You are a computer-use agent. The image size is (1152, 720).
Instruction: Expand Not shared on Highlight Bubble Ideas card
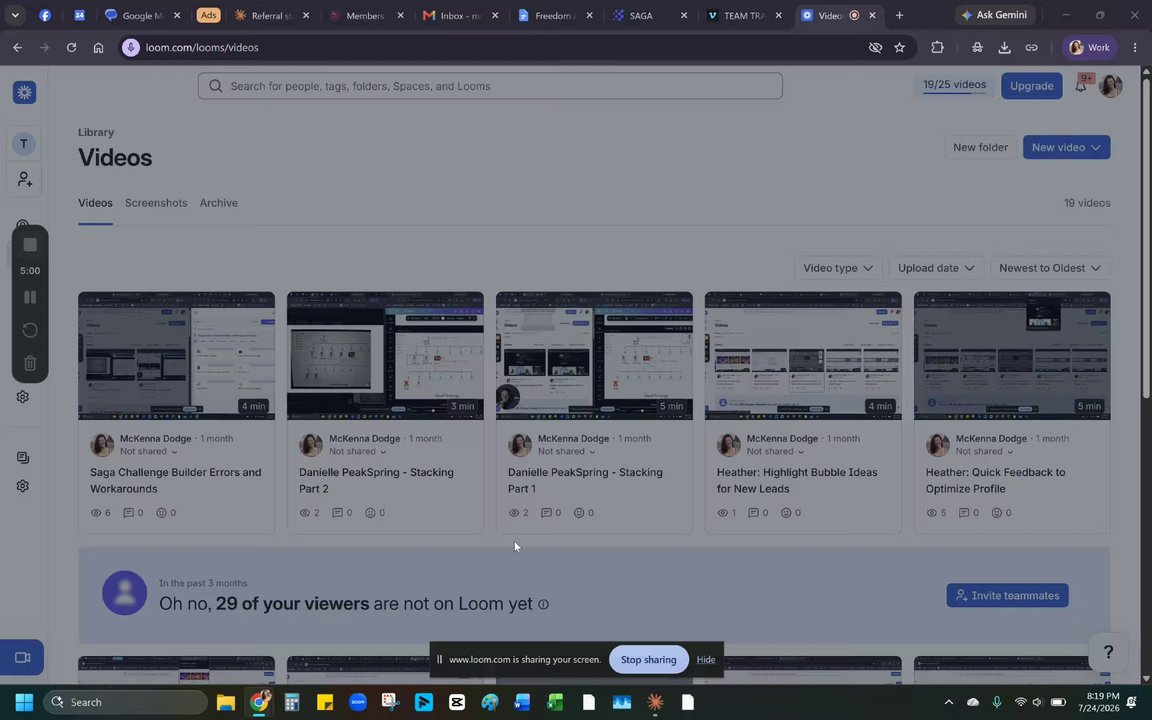pyautogui.click(x=775, y=452)
